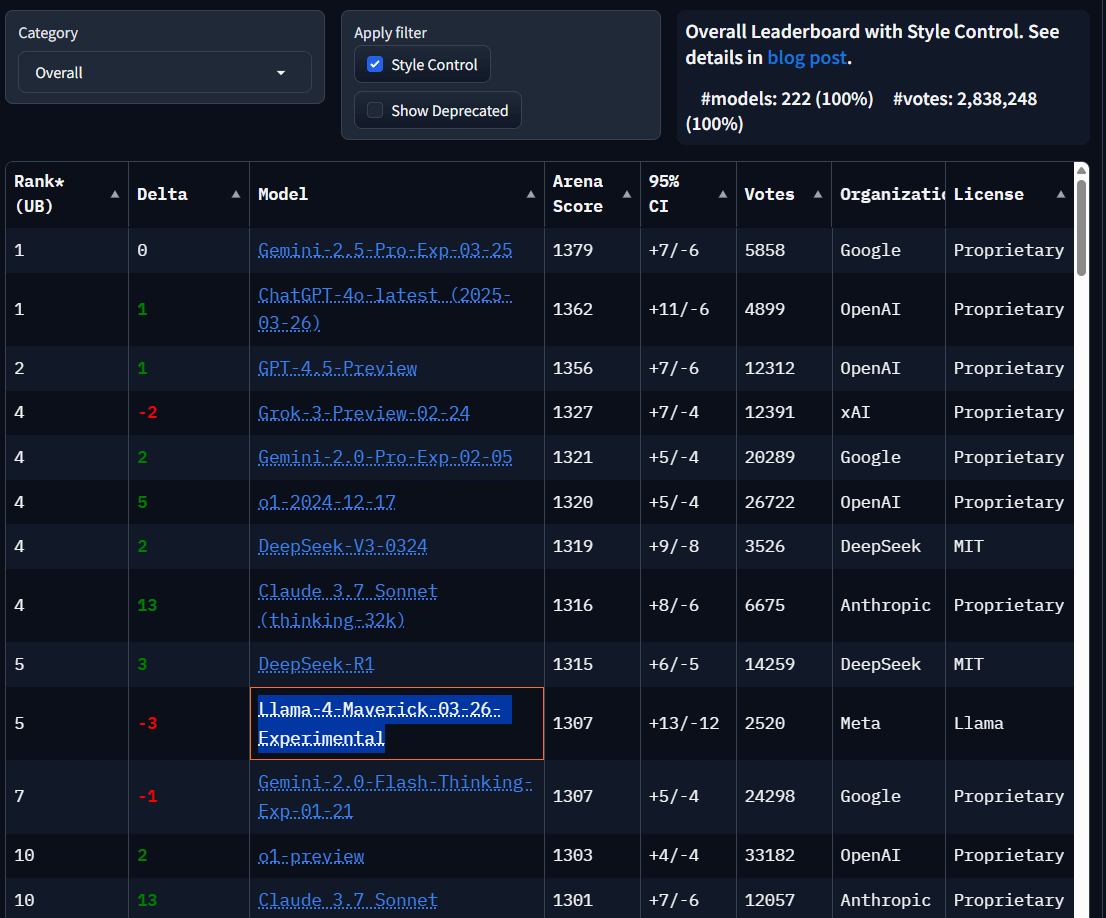1106x918 pixels.
Task: Click Arena Score column sort arrows
Action: 627,194
